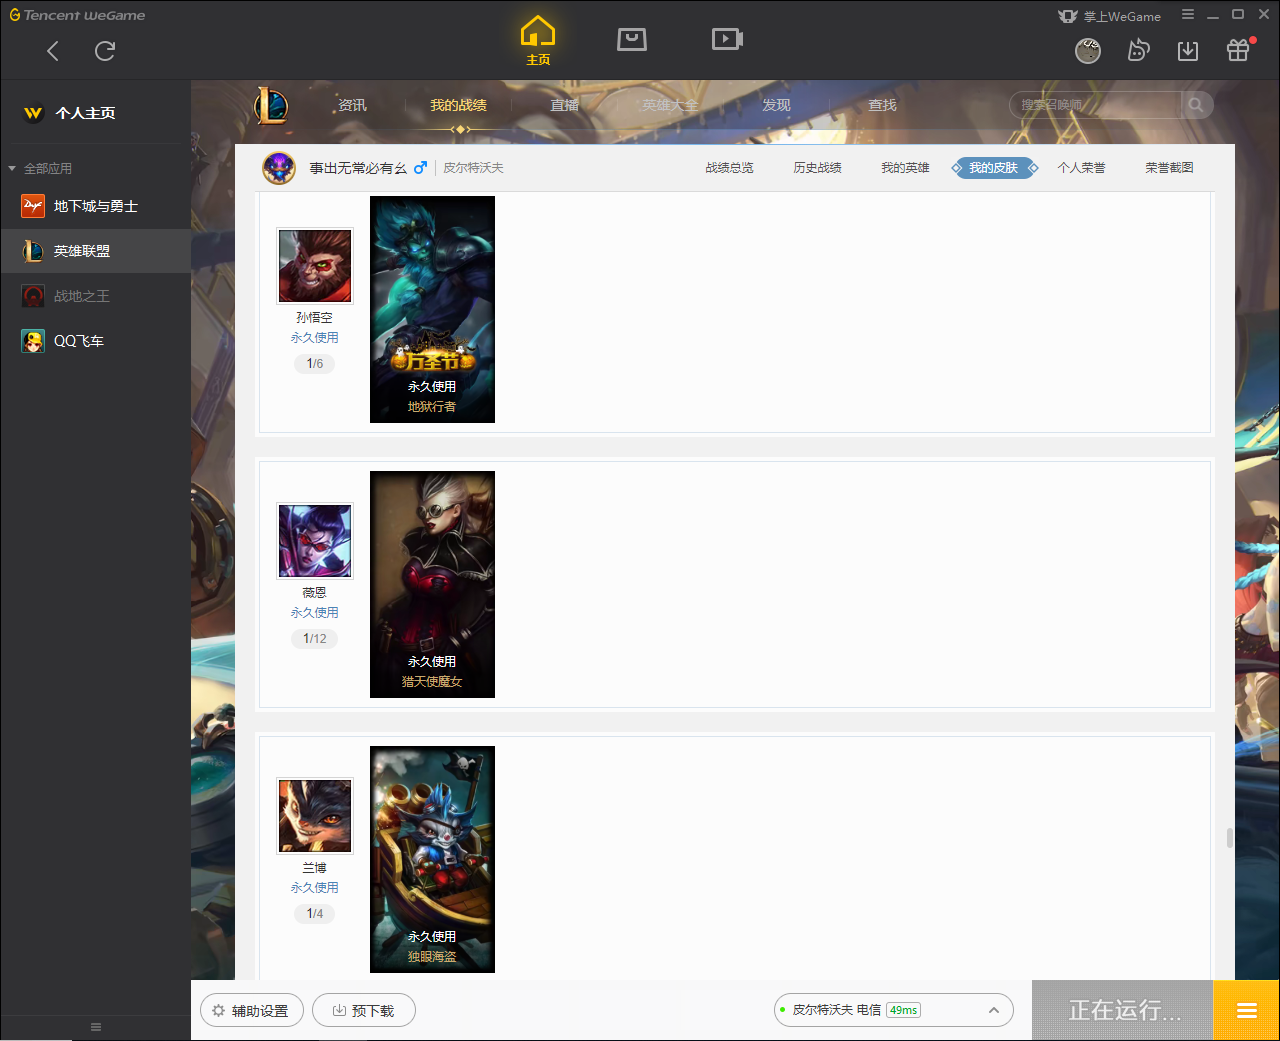
Task: Select QQ飞车 in the sidebar
Action: (95, 341)
